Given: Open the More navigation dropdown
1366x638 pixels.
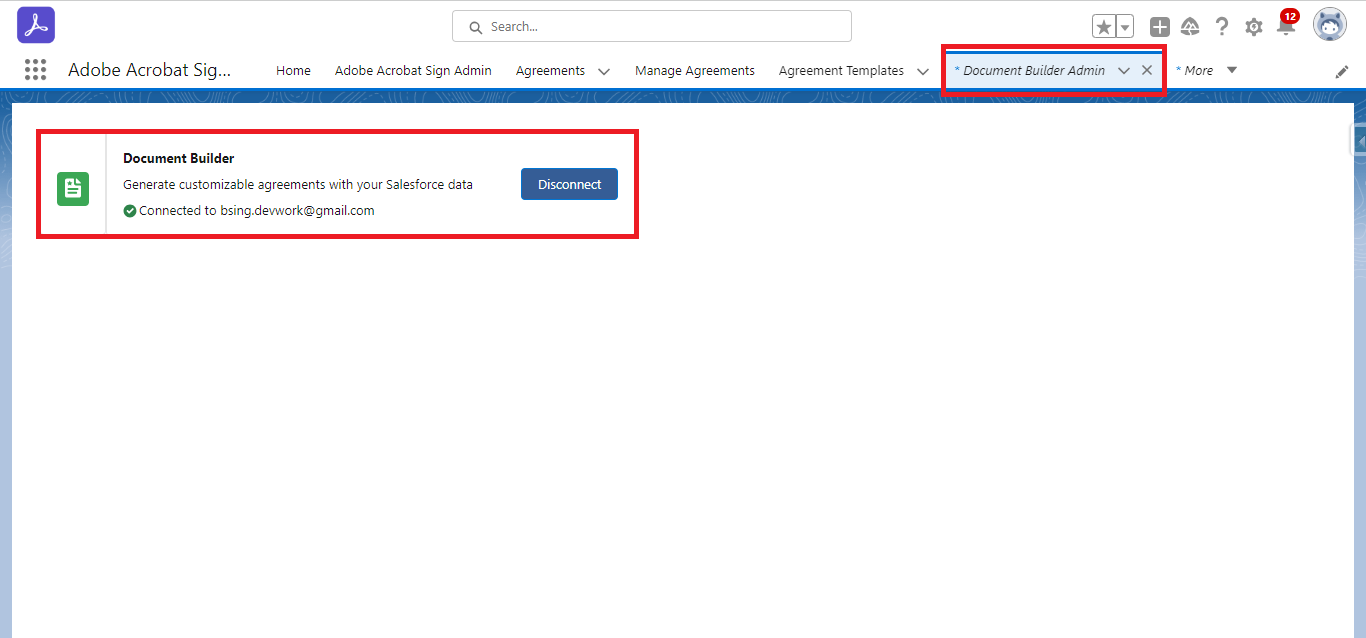Looking at the screenshot, I should [1206, 70].
